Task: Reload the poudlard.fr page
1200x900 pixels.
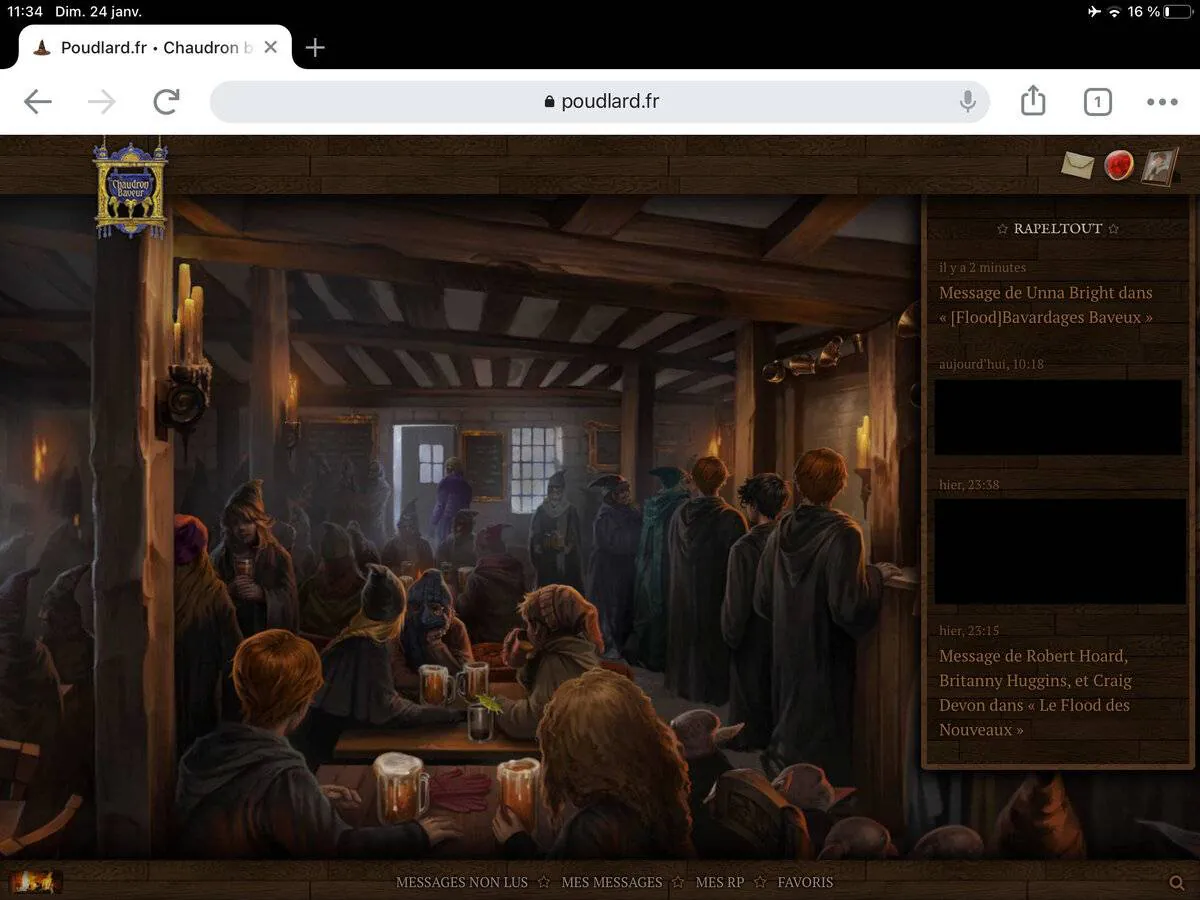Action: tap(166, 101)
